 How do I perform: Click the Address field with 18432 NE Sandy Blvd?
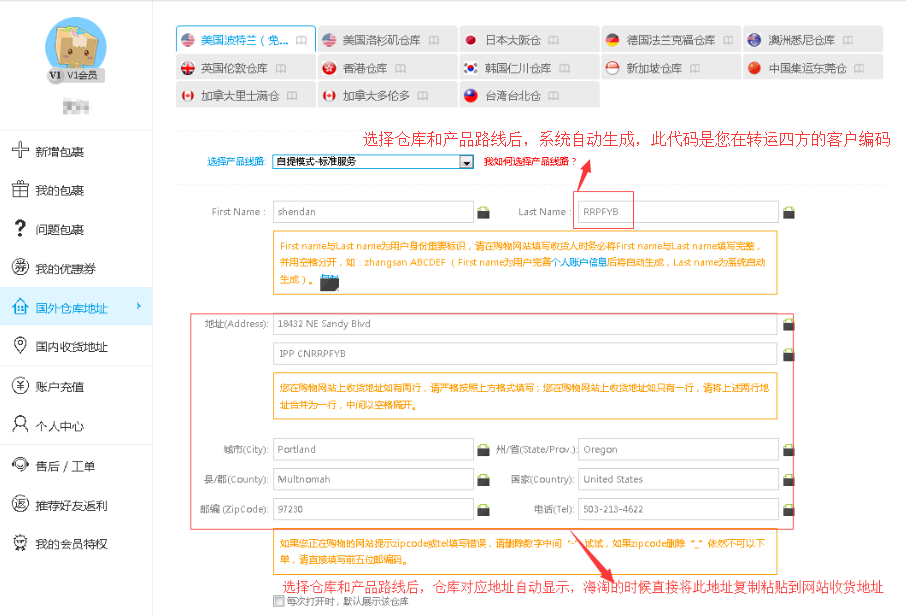pyautogui.click(x=525, y=324)
